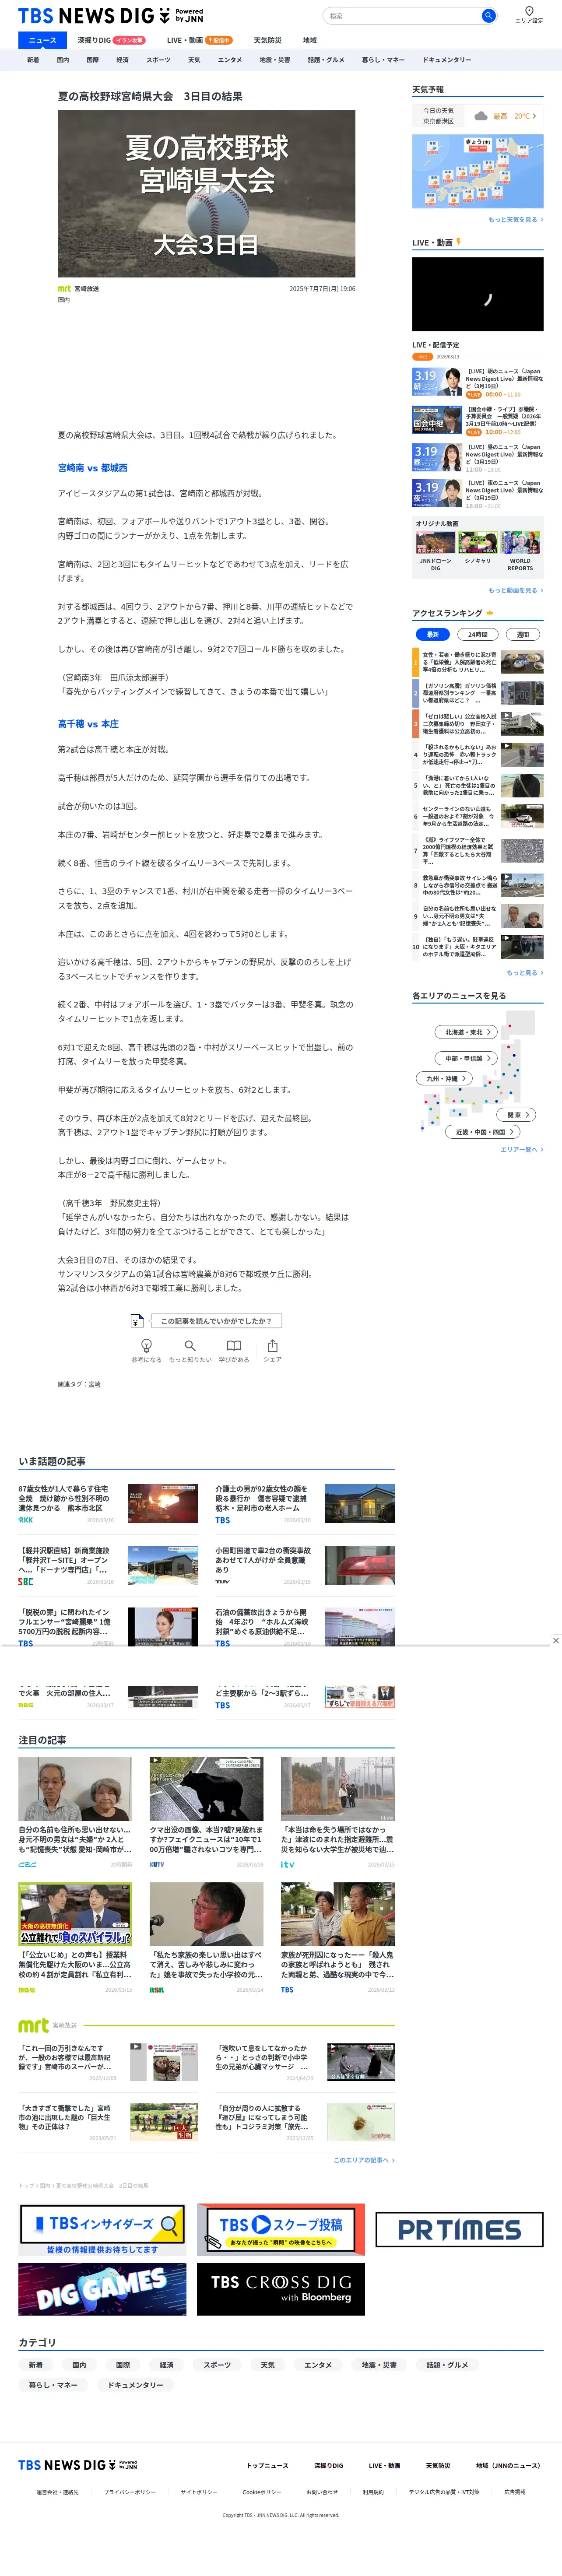The image size is (562, 2576).
Task: Open footer プライバシーポリシー link
Action: pos(129,2492)
